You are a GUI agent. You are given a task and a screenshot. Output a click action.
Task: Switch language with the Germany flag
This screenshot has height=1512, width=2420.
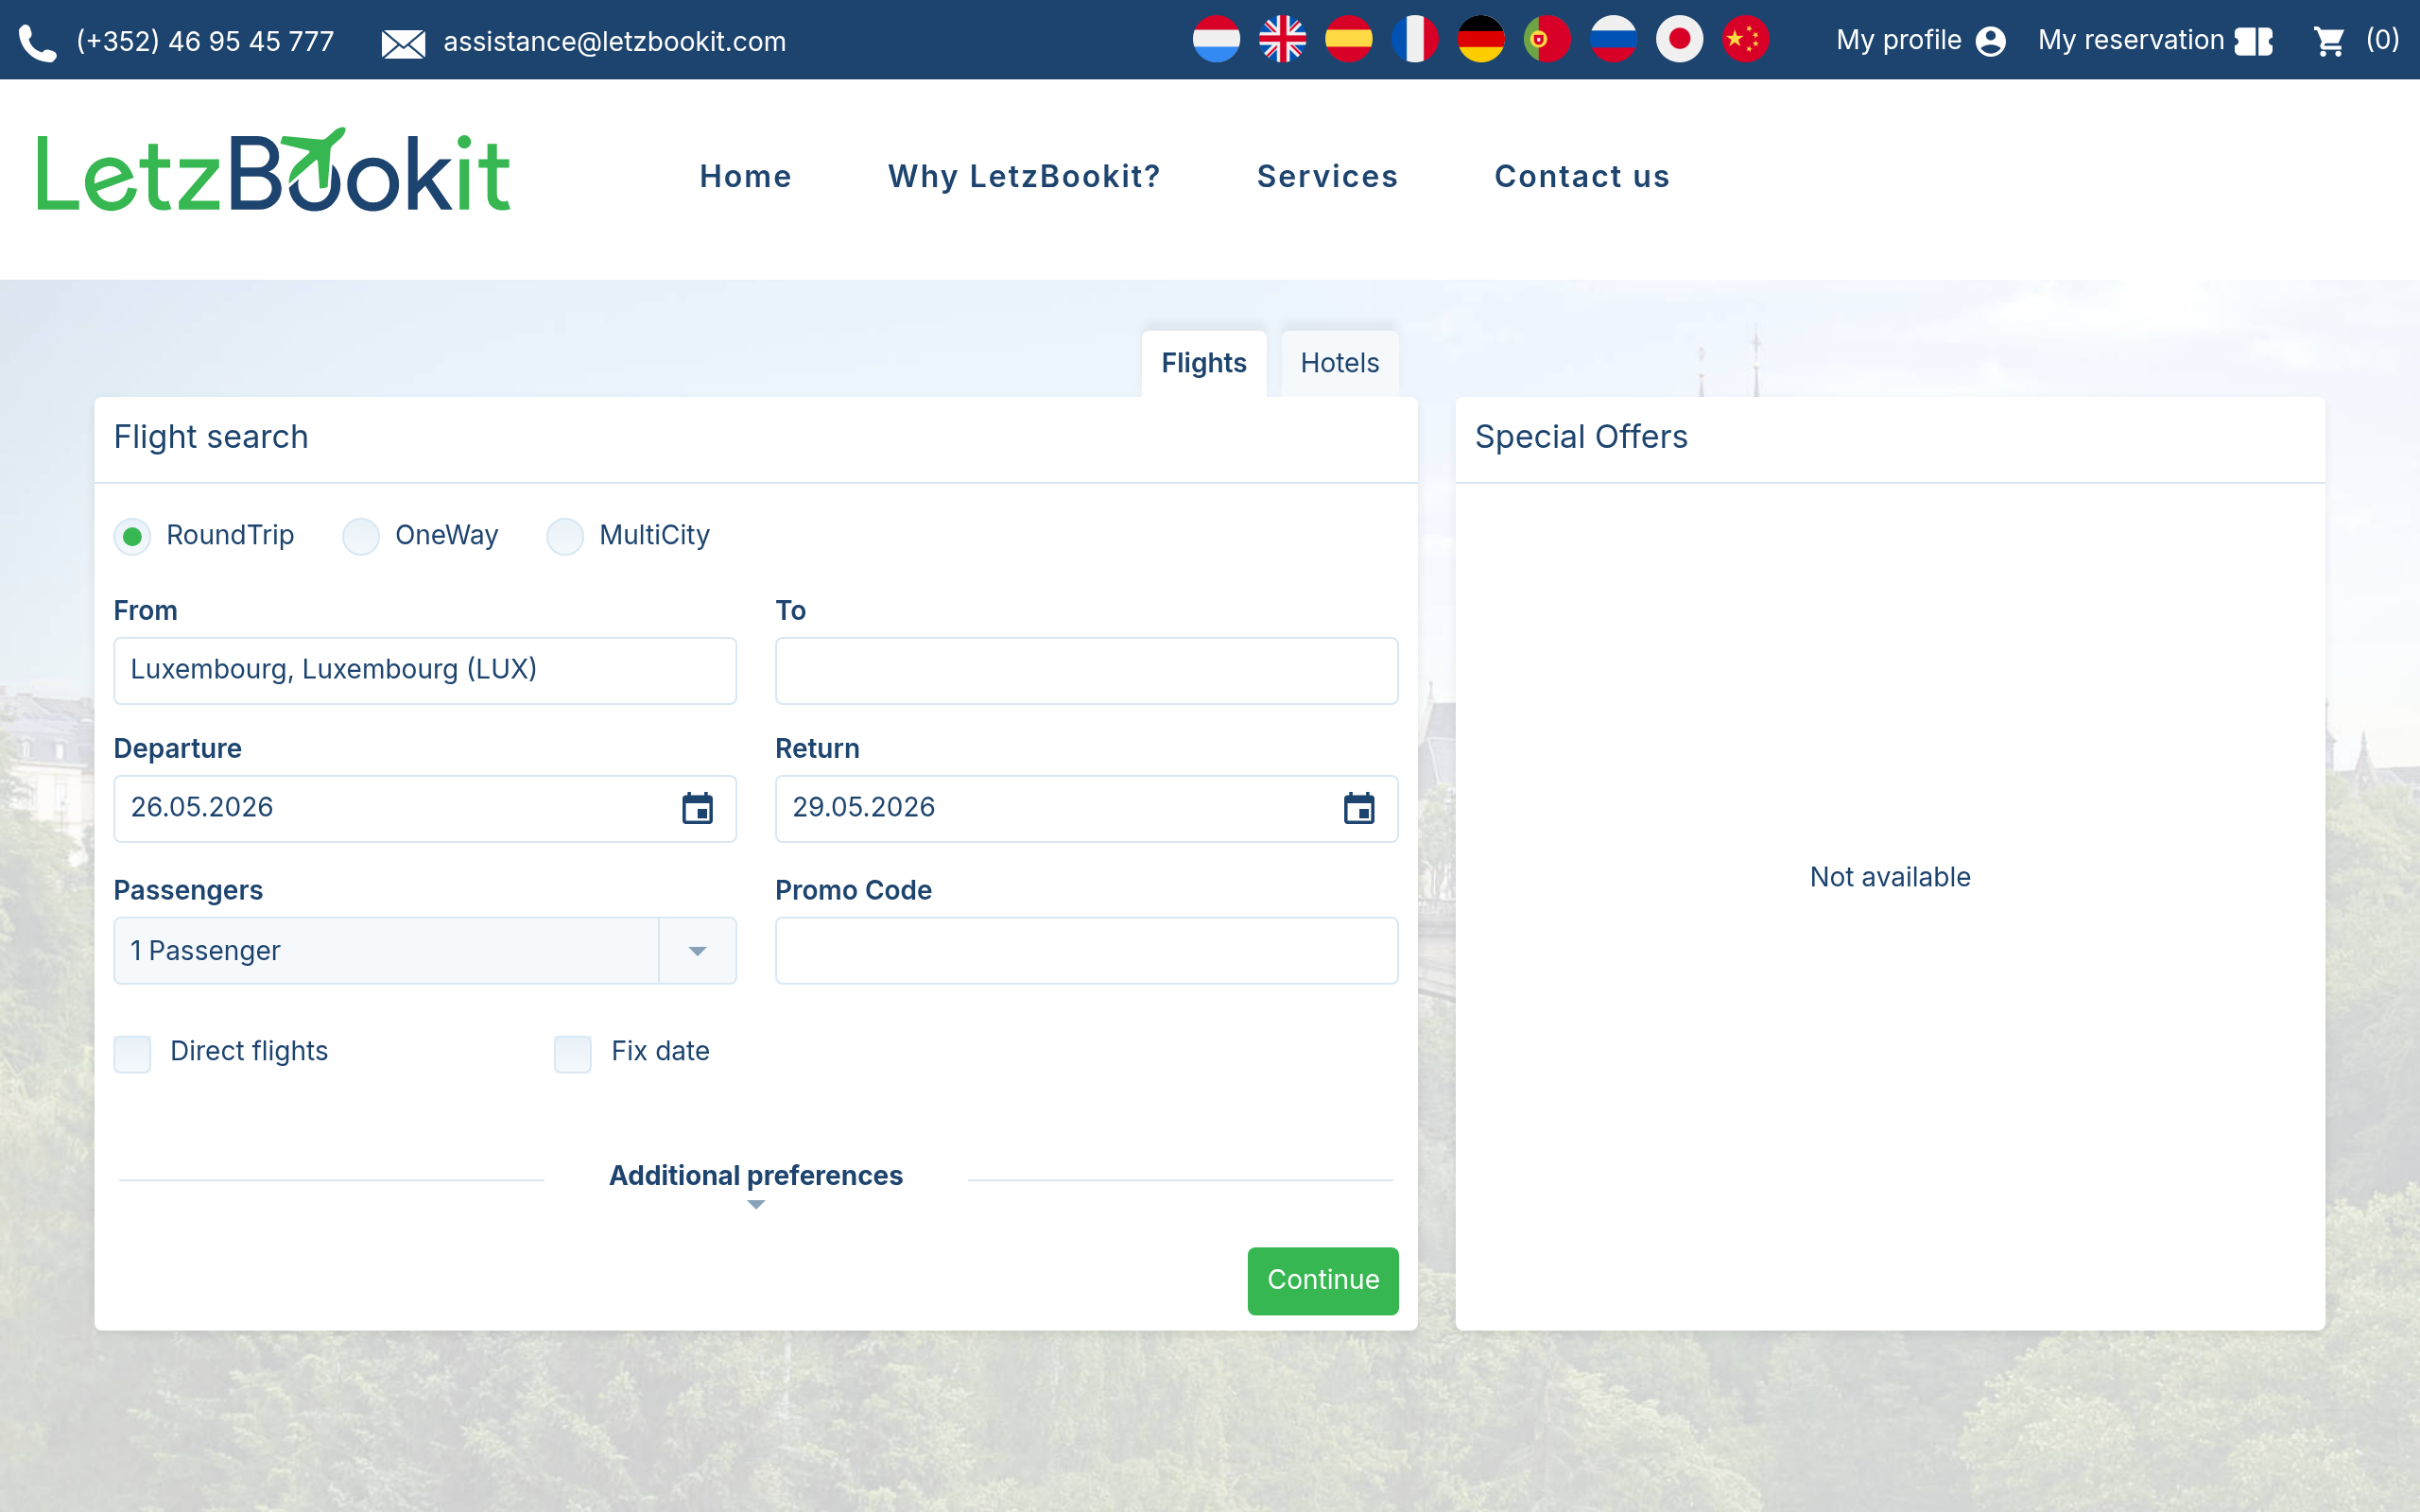pos(1481,40)
